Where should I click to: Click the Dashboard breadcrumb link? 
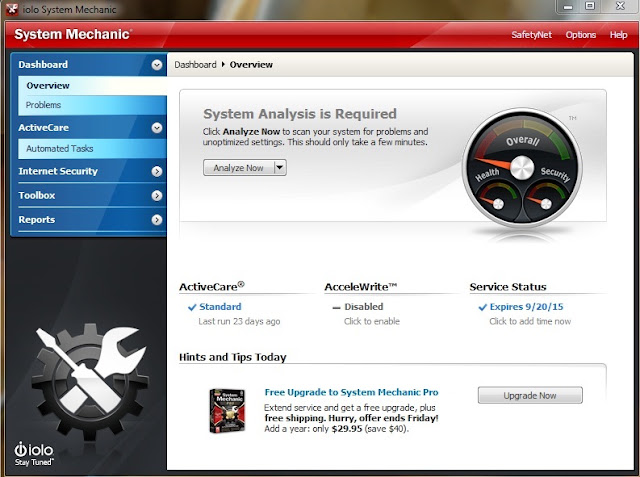(x=195, y=65)
